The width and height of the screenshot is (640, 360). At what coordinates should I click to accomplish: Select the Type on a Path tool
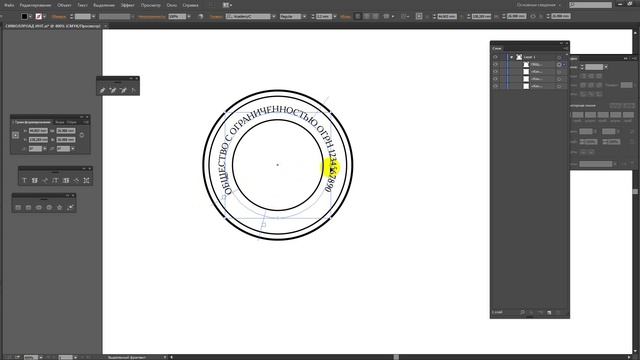pos(45,180)
